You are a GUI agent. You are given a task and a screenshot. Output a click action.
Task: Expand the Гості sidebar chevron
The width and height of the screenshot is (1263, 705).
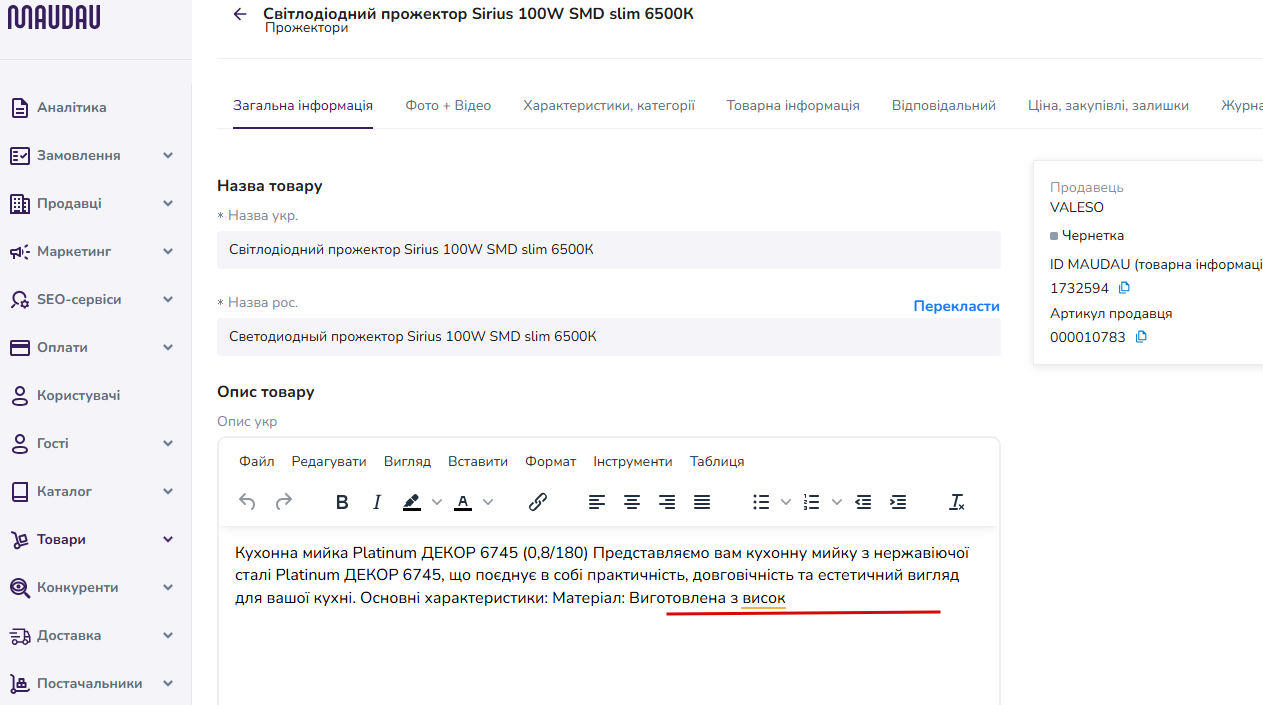pos(168,444)
